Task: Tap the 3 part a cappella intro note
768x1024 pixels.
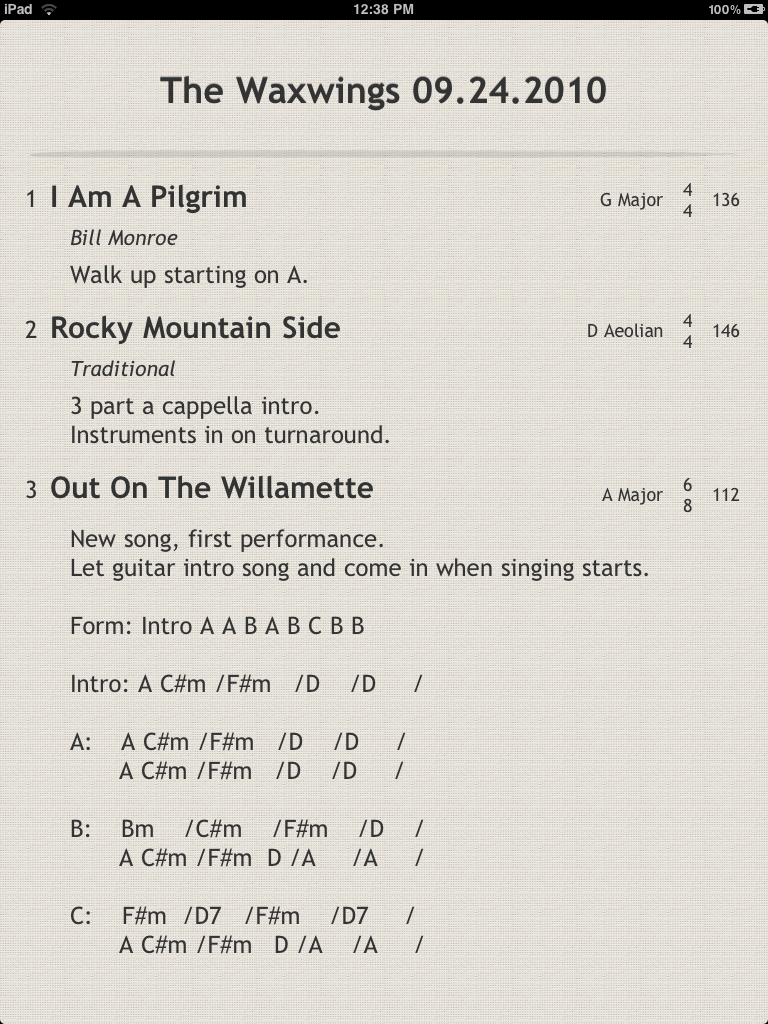Action: coord(195,407)
